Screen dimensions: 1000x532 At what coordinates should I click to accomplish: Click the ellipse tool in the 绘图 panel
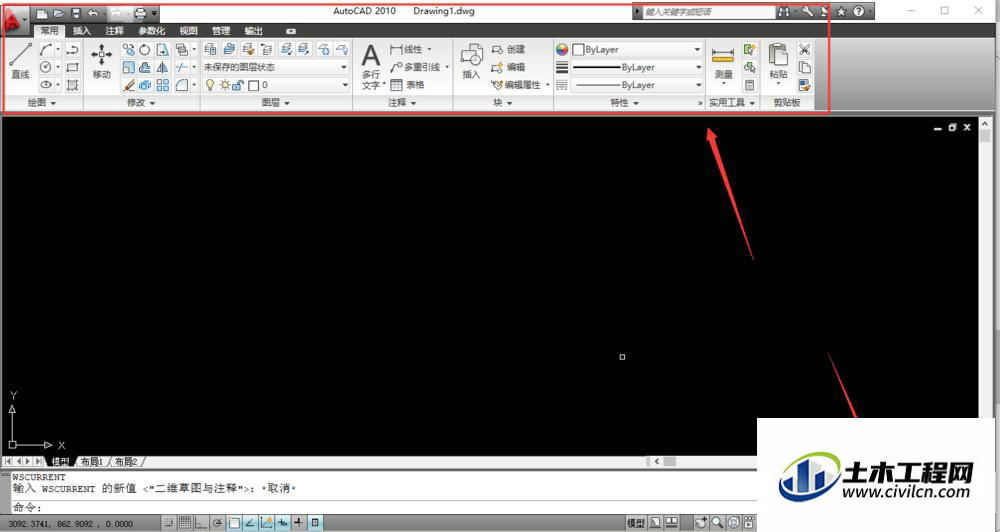pos(46,84)
